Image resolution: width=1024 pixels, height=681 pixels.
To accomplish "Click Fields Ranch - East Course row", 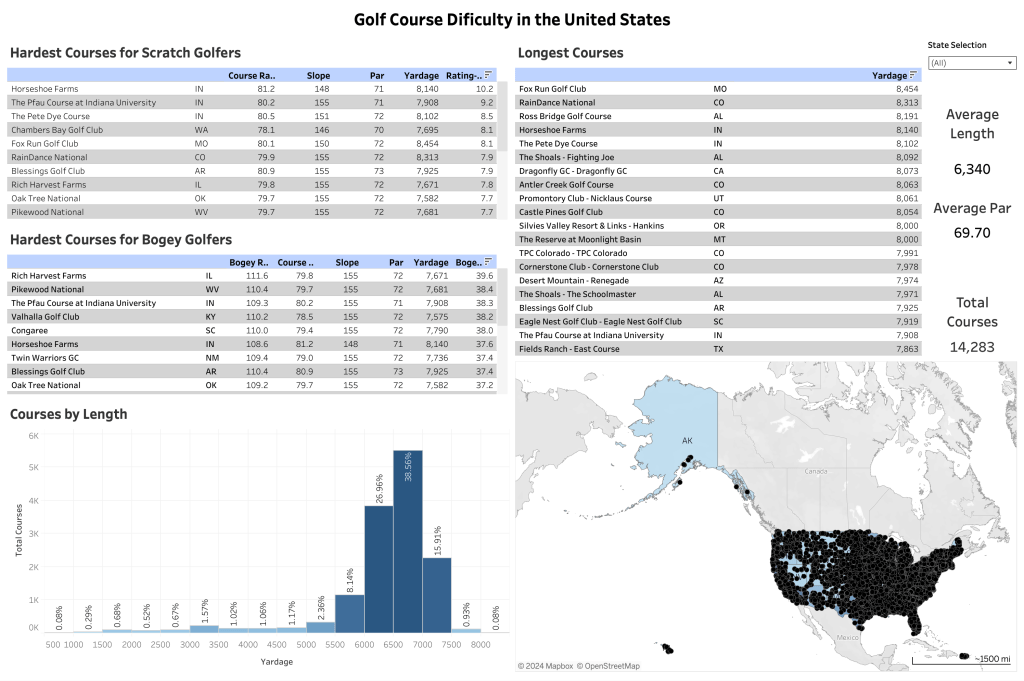I will [x=568, y=349].
